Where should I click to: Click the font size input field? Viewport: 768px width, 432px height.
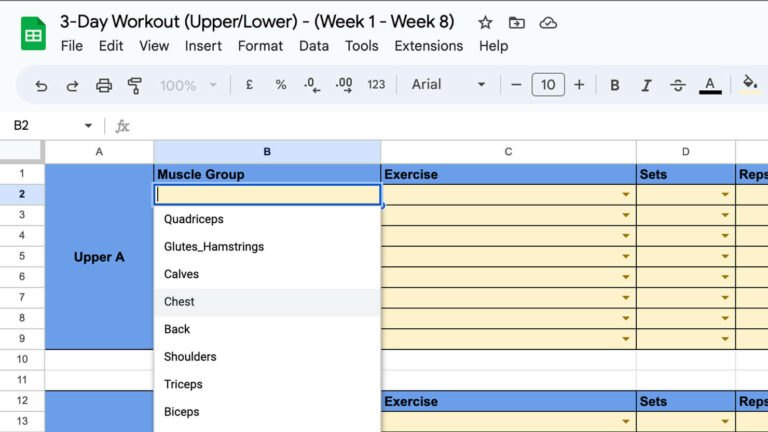click(x=547, y=85)
